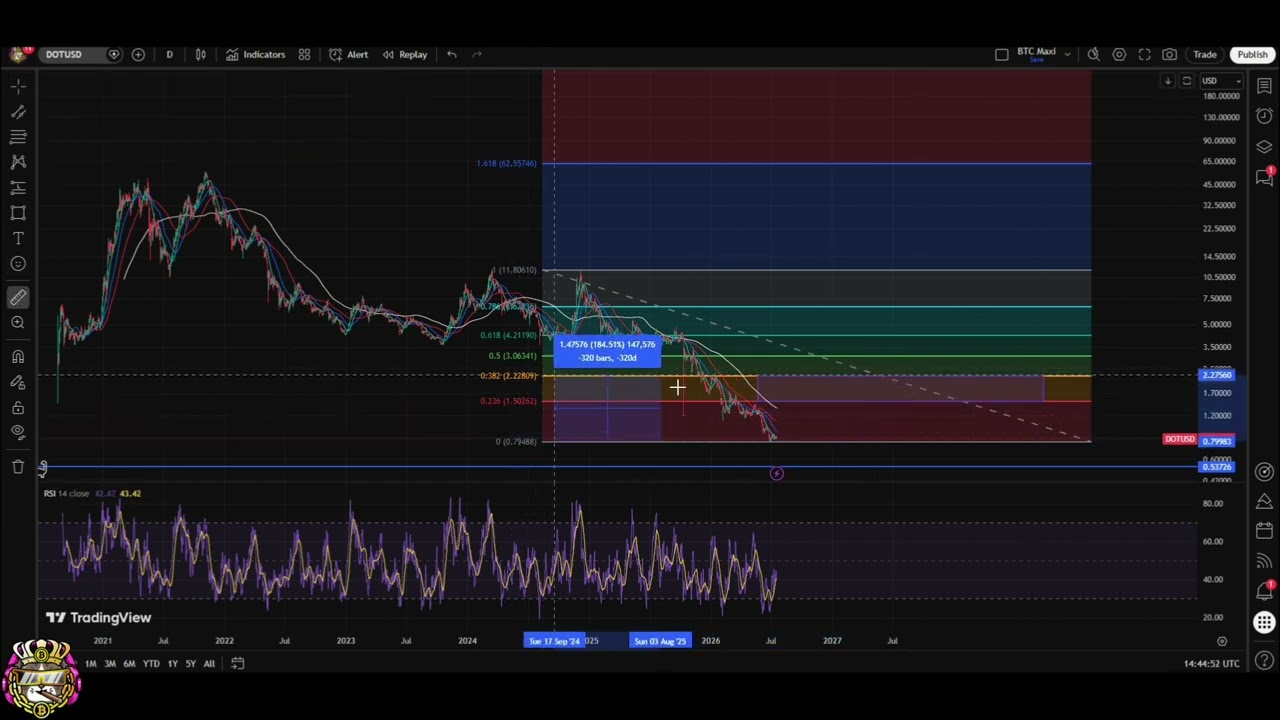Open the D timeframe interval selector
1280x720 pixels.
click(169, 54)
